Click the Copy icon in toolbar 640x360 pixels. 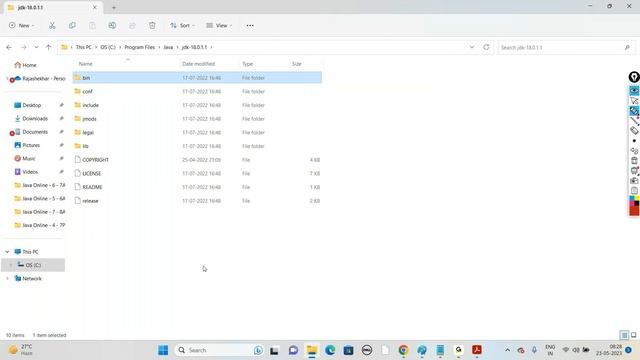(x=72, y=25)
